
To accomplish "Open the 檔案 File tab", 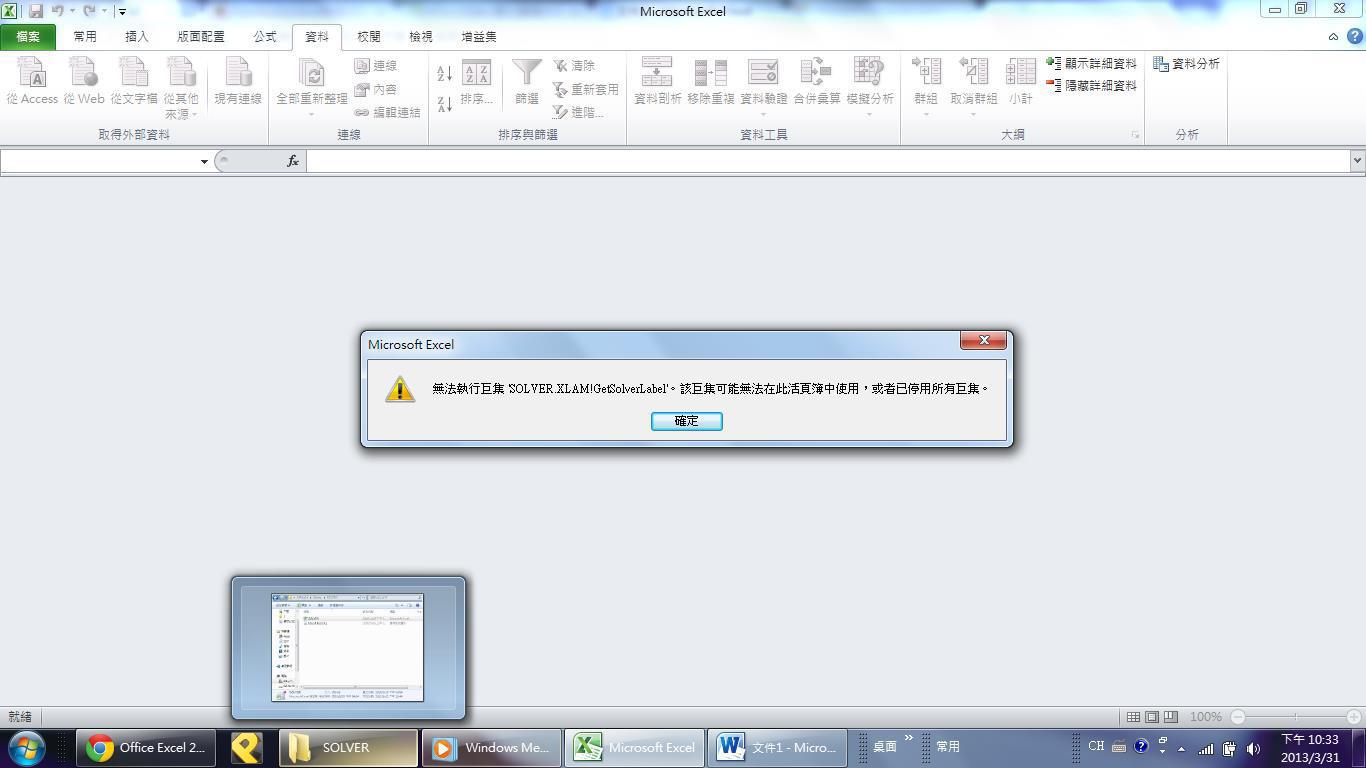I will click(x=28, y=37).
